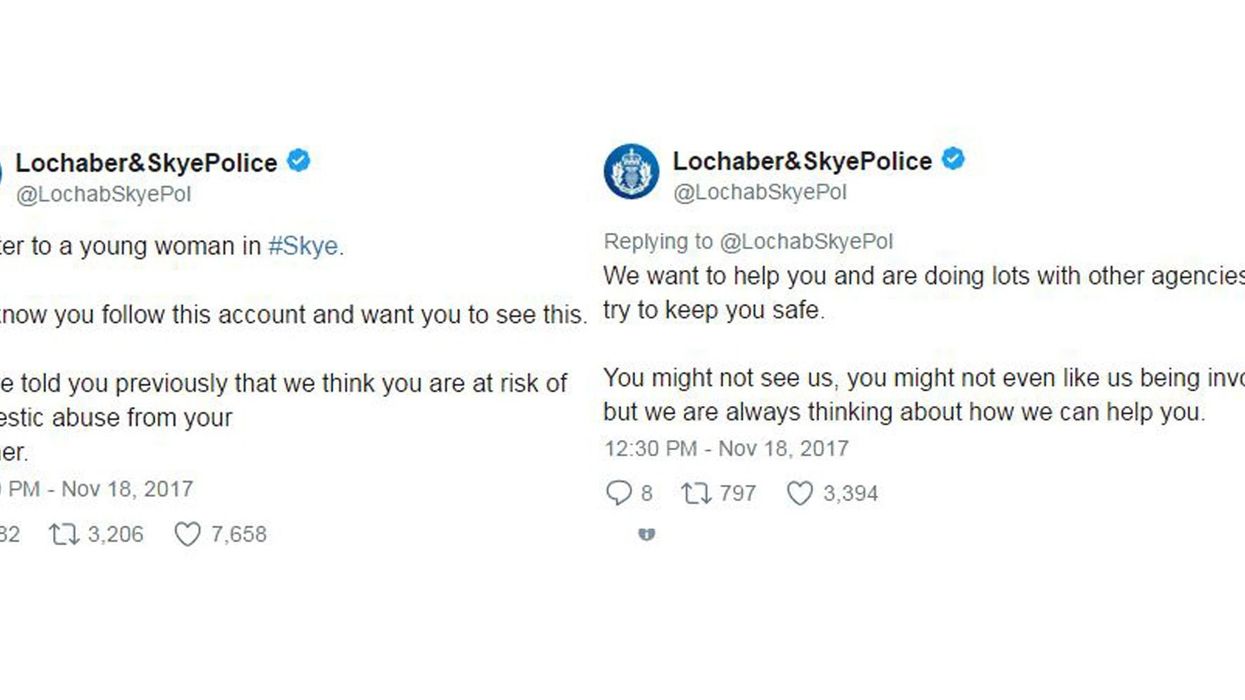The image size is (1245, 700).
Task: Click small gray badge icon below reply count
Action: click(646, 535)
